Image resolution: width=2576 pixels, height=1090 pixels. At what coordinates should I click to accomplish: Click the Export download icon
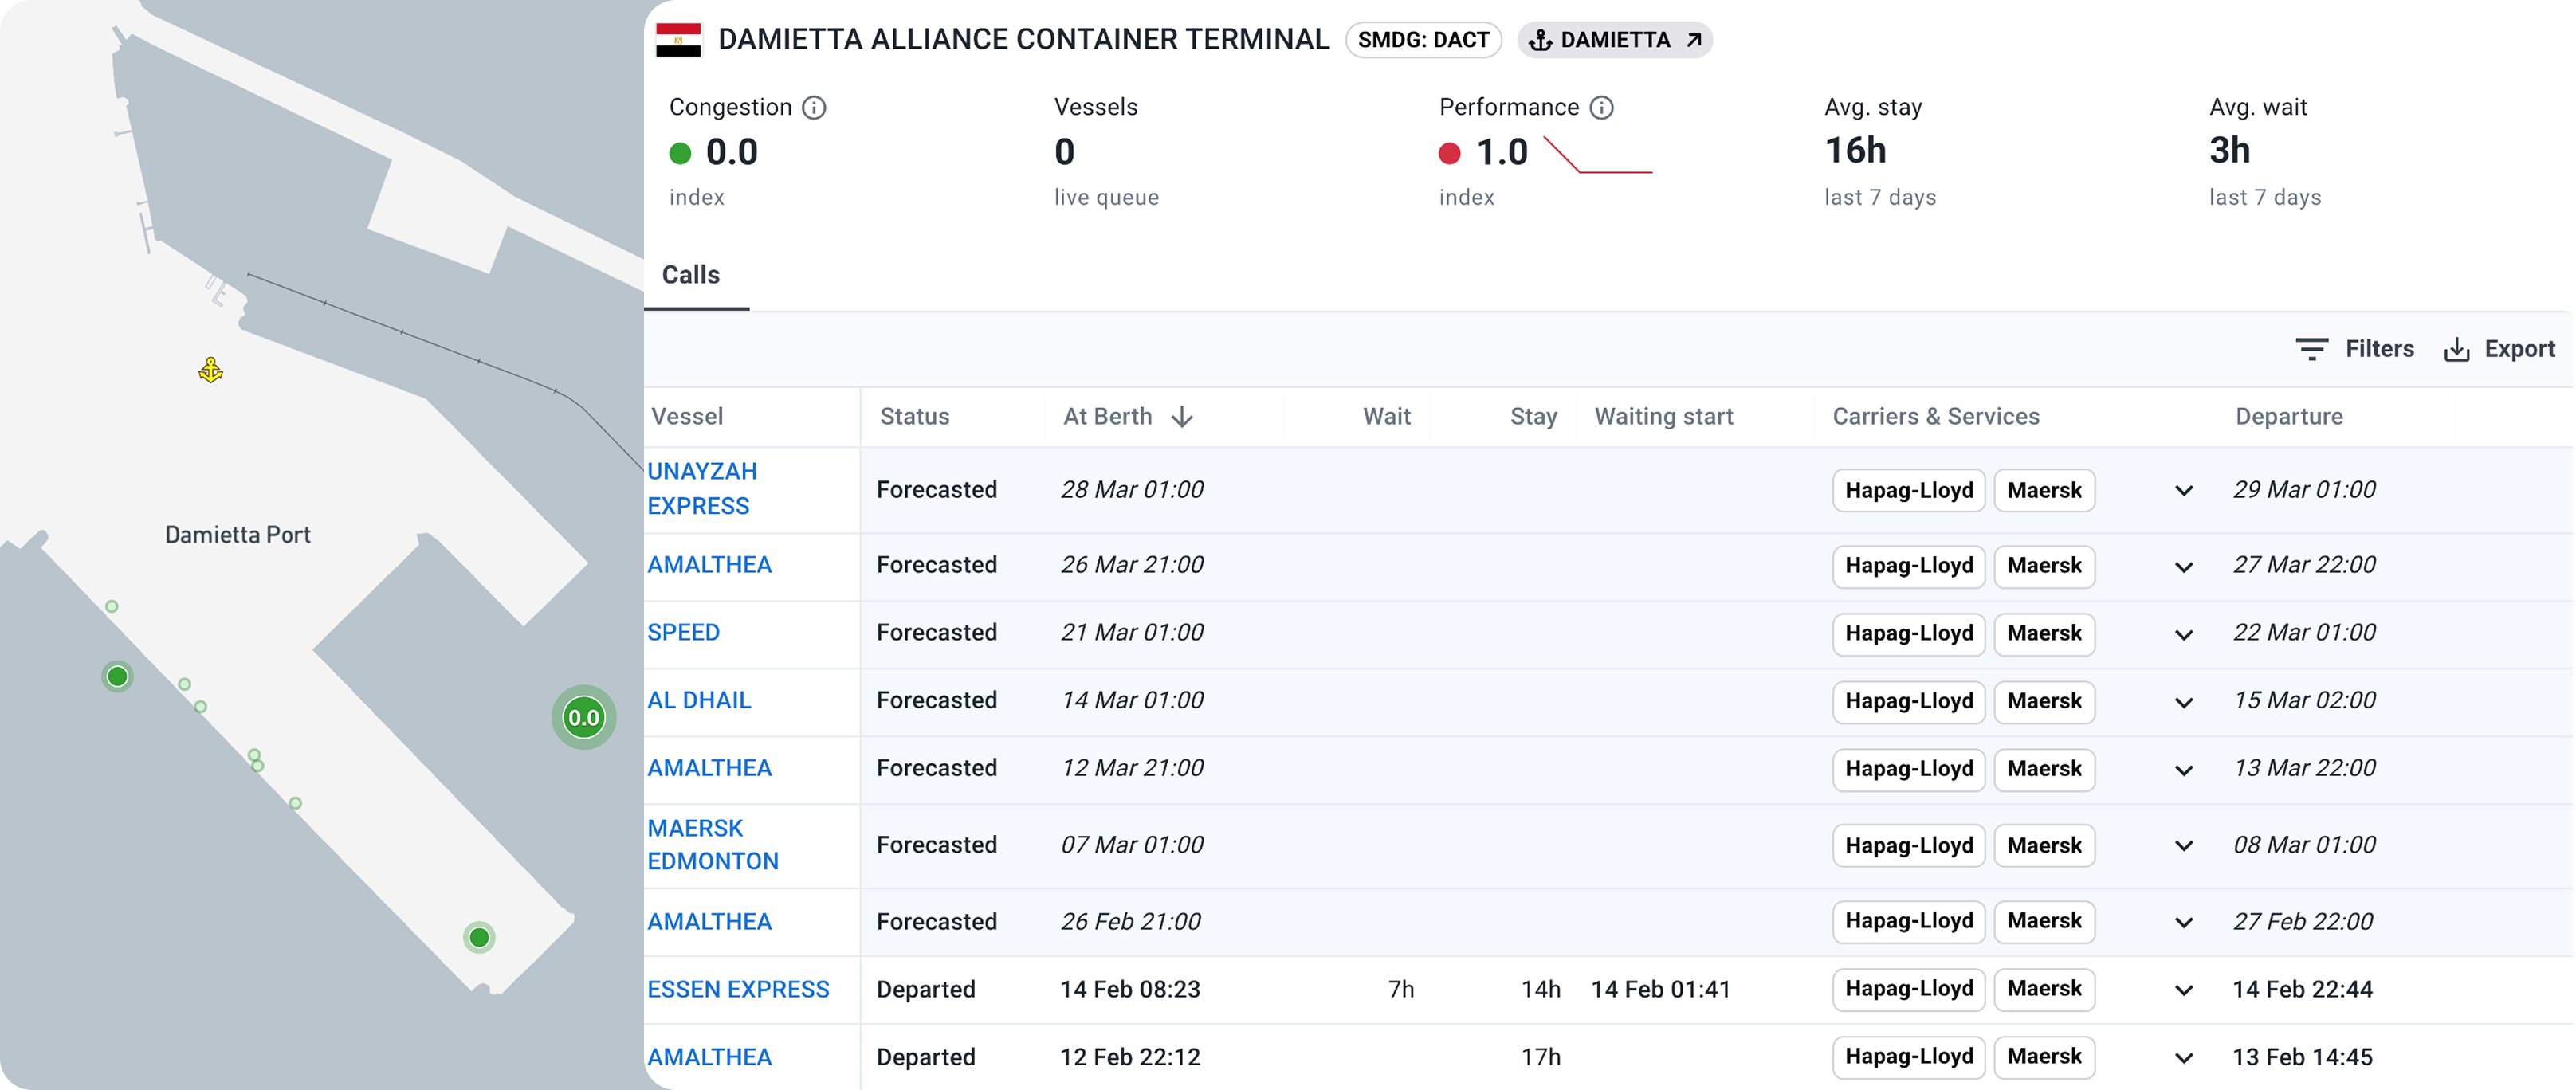[2456, 349]
